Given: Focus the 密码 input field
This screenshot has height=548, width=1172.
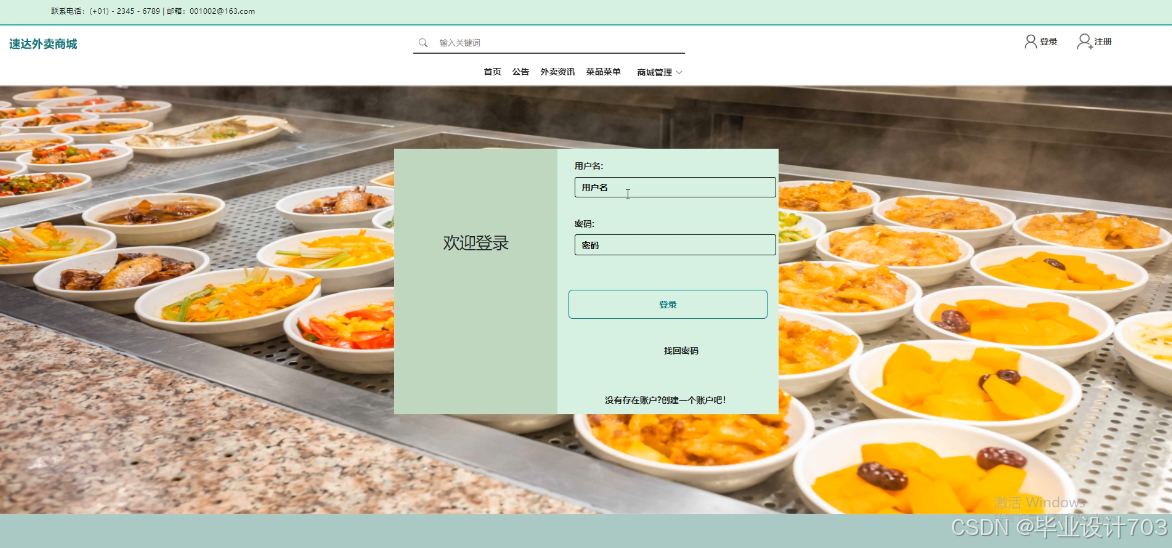Looking at the screenshot, I should pos(674,245).
